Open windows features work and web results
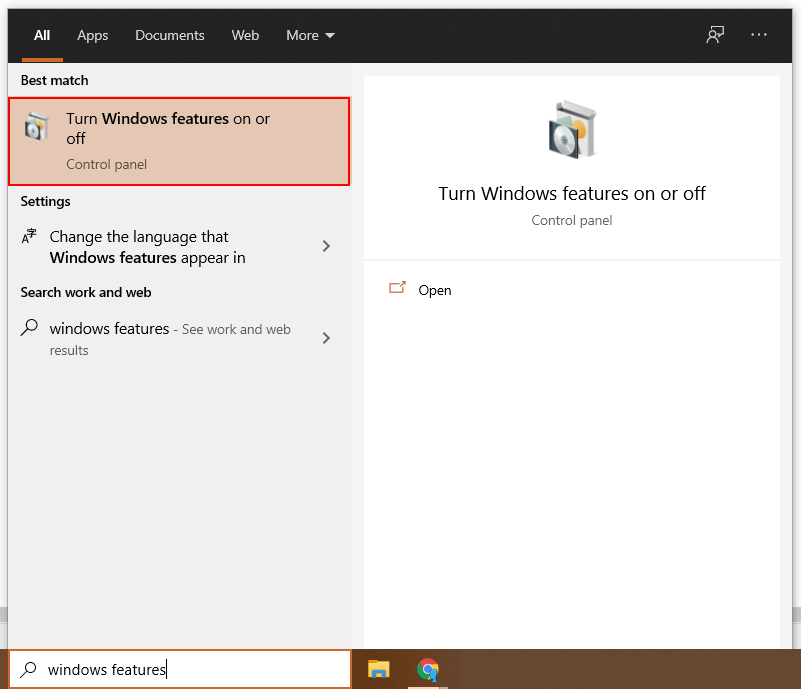Viewport: 801px width, 690px height. [x=179, y=339]
